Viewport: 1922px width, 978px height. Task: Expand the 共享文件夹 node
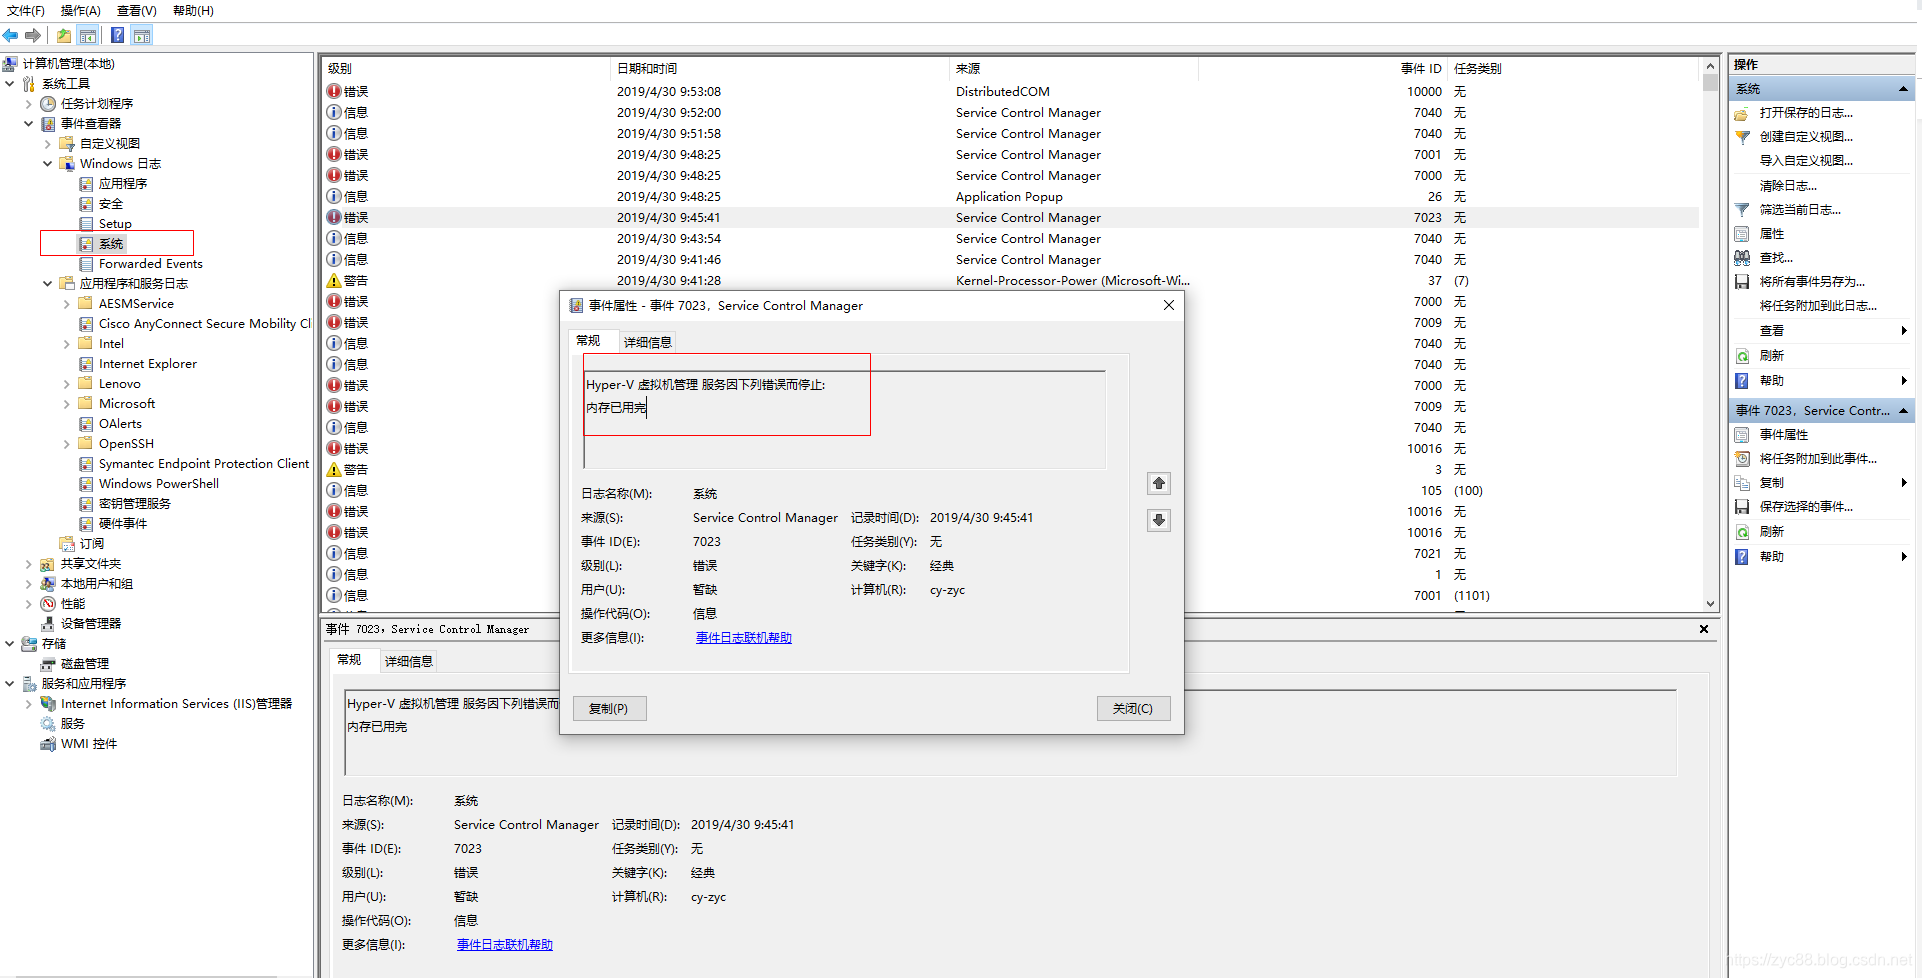pyautogui.click(x=28, y=564)
